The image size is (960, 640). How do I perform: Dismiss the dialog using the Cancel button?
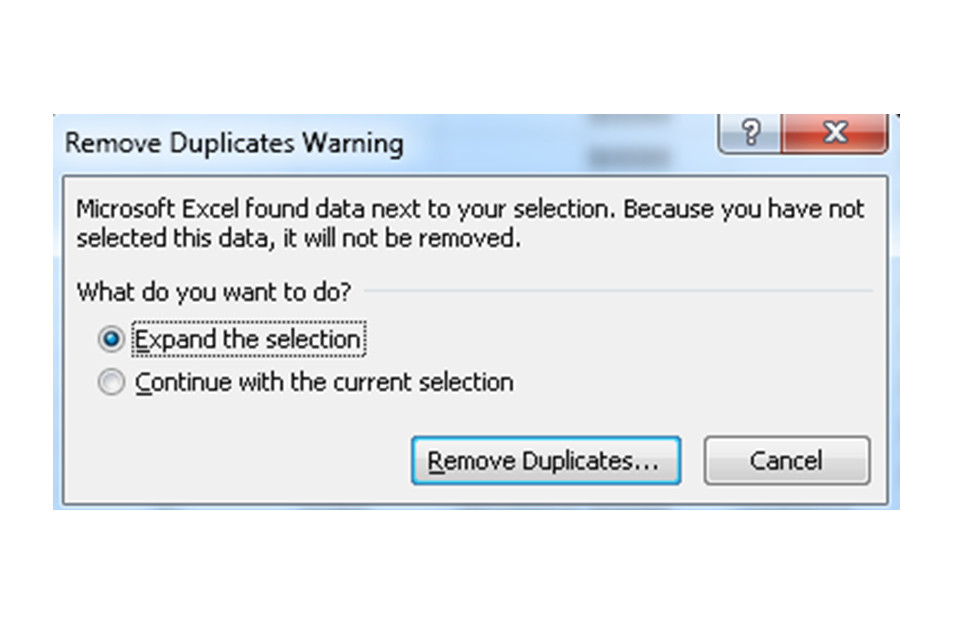(787, 461)
